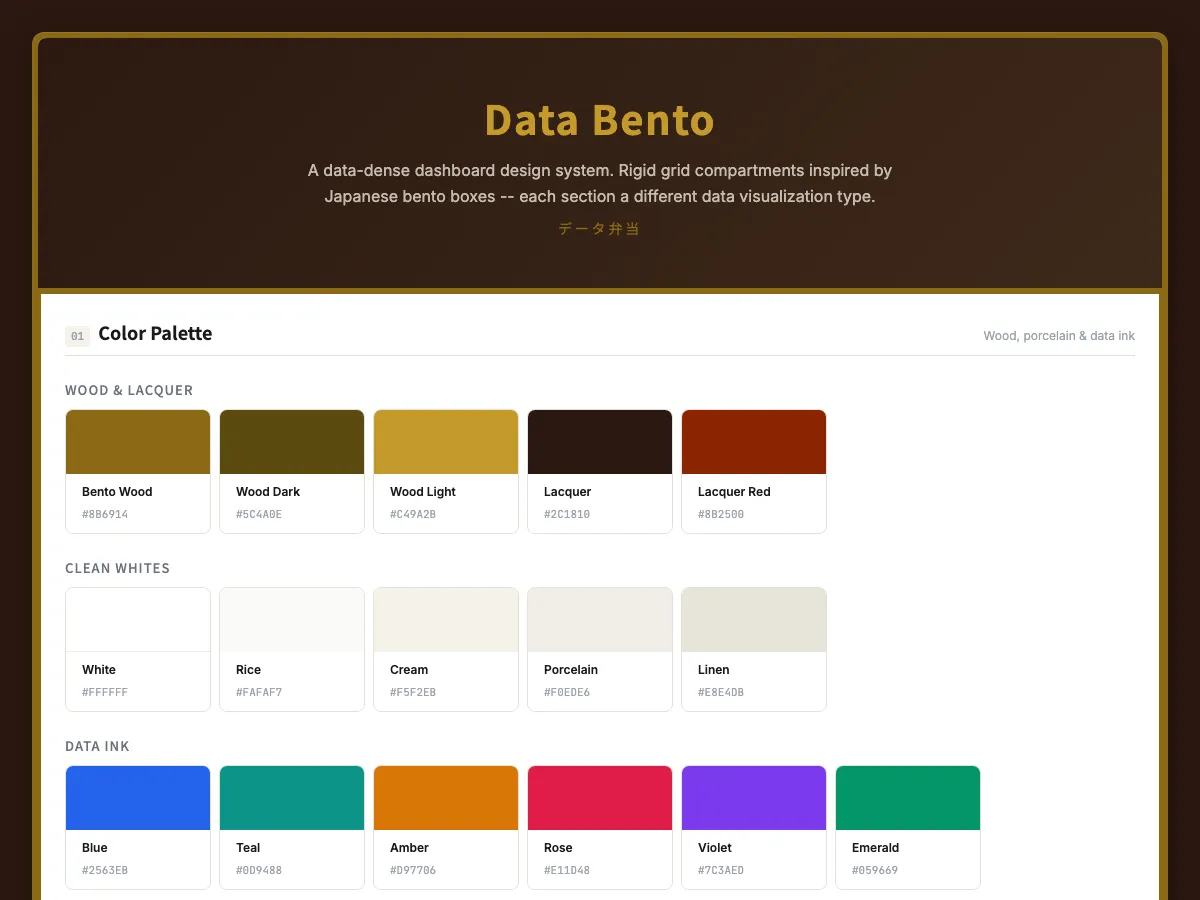Click the Data Bento page title
The width and height of the screenshot is (1200, 900).
click(599, 120)
